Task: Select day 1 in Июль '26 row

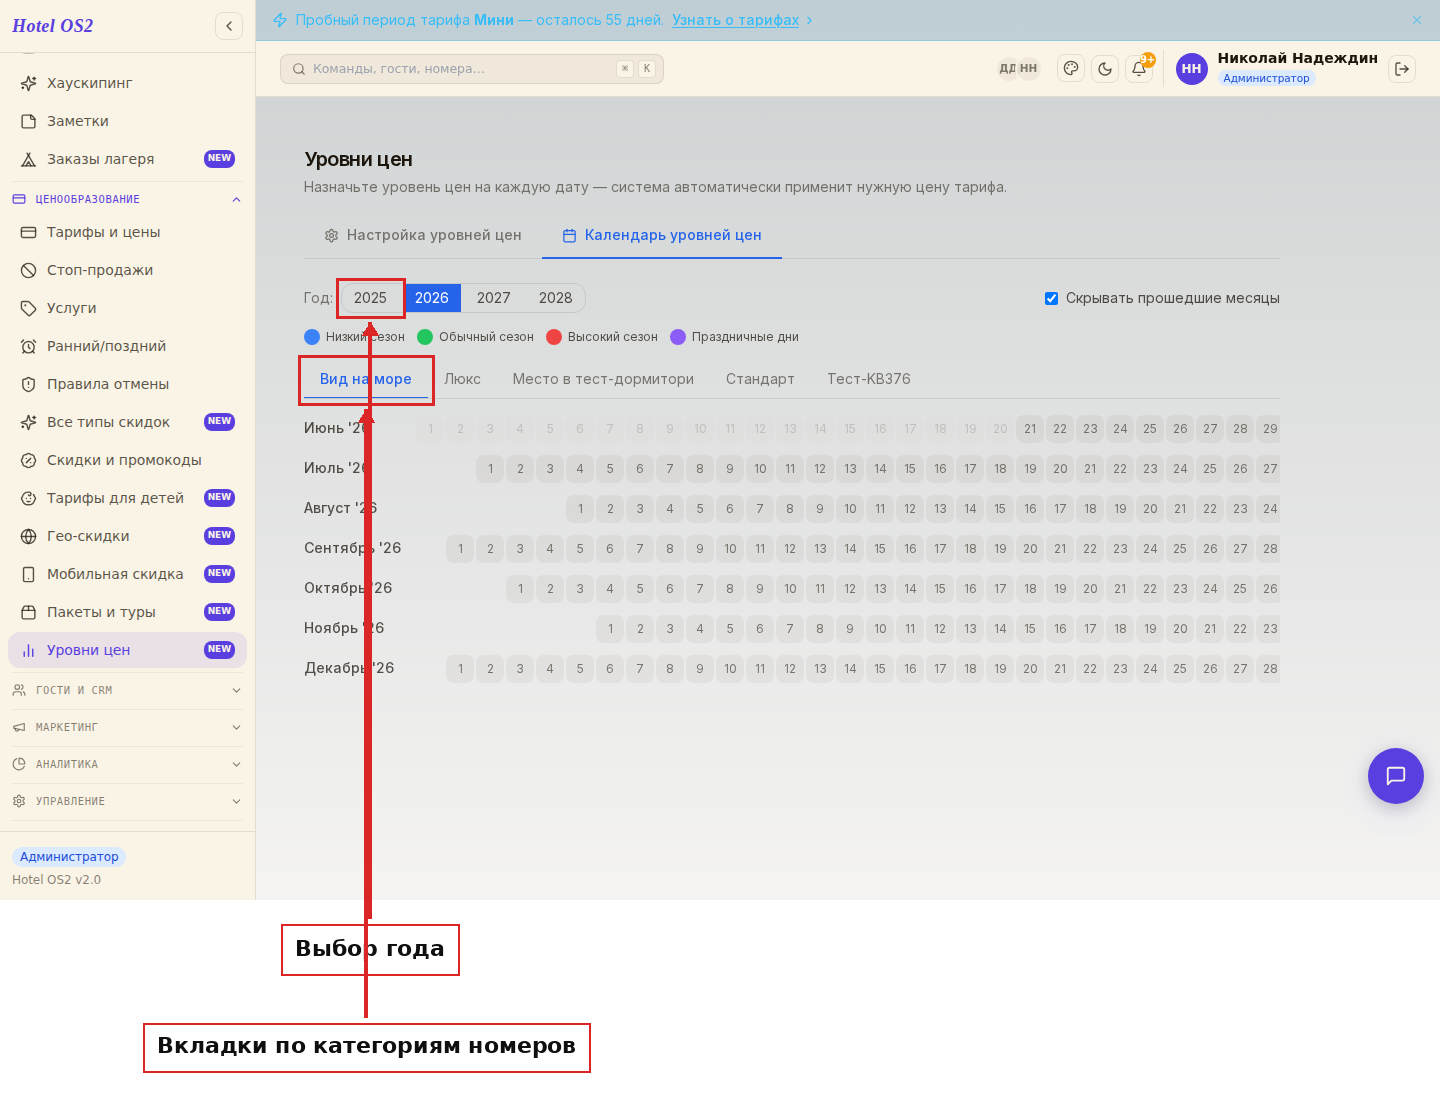Action: coord(490,469)
